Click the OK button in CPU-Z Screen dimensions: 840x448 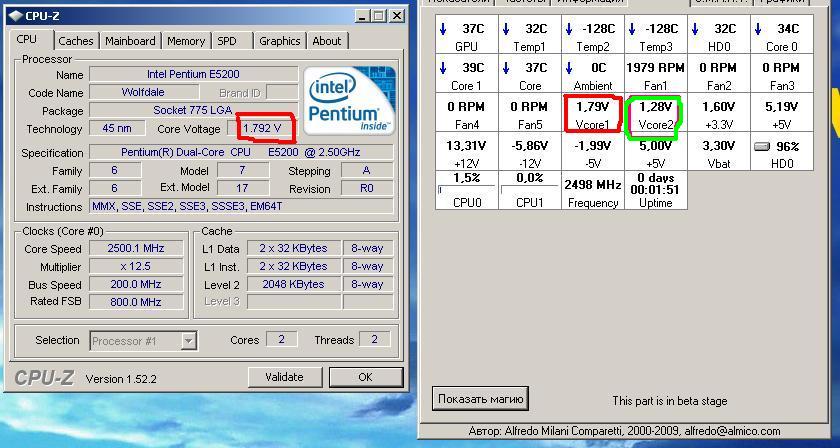click(365, 377)
